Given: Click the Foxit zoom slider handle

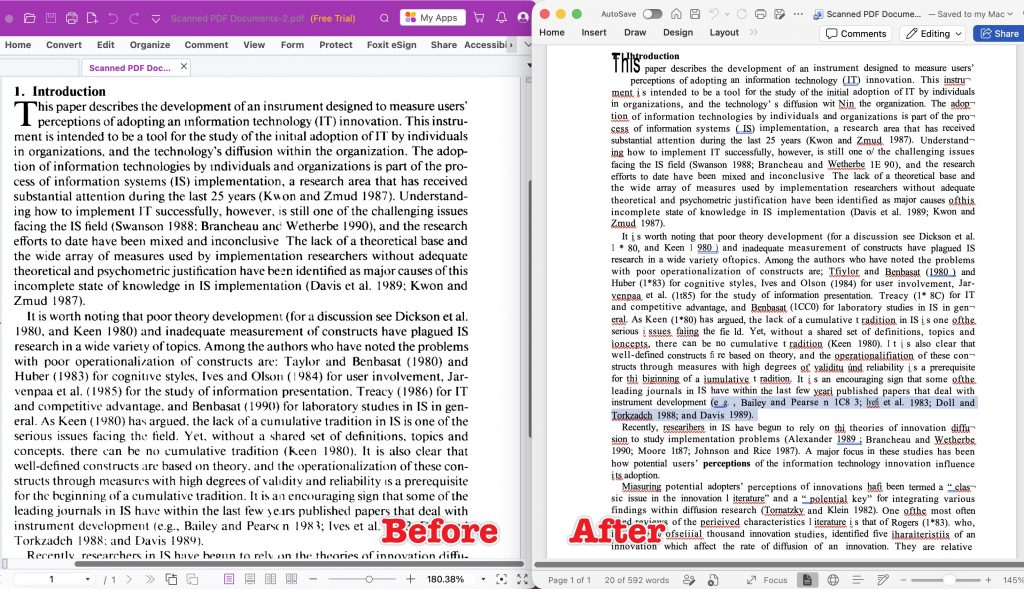Looking at the screenshot, I should 369,579.
